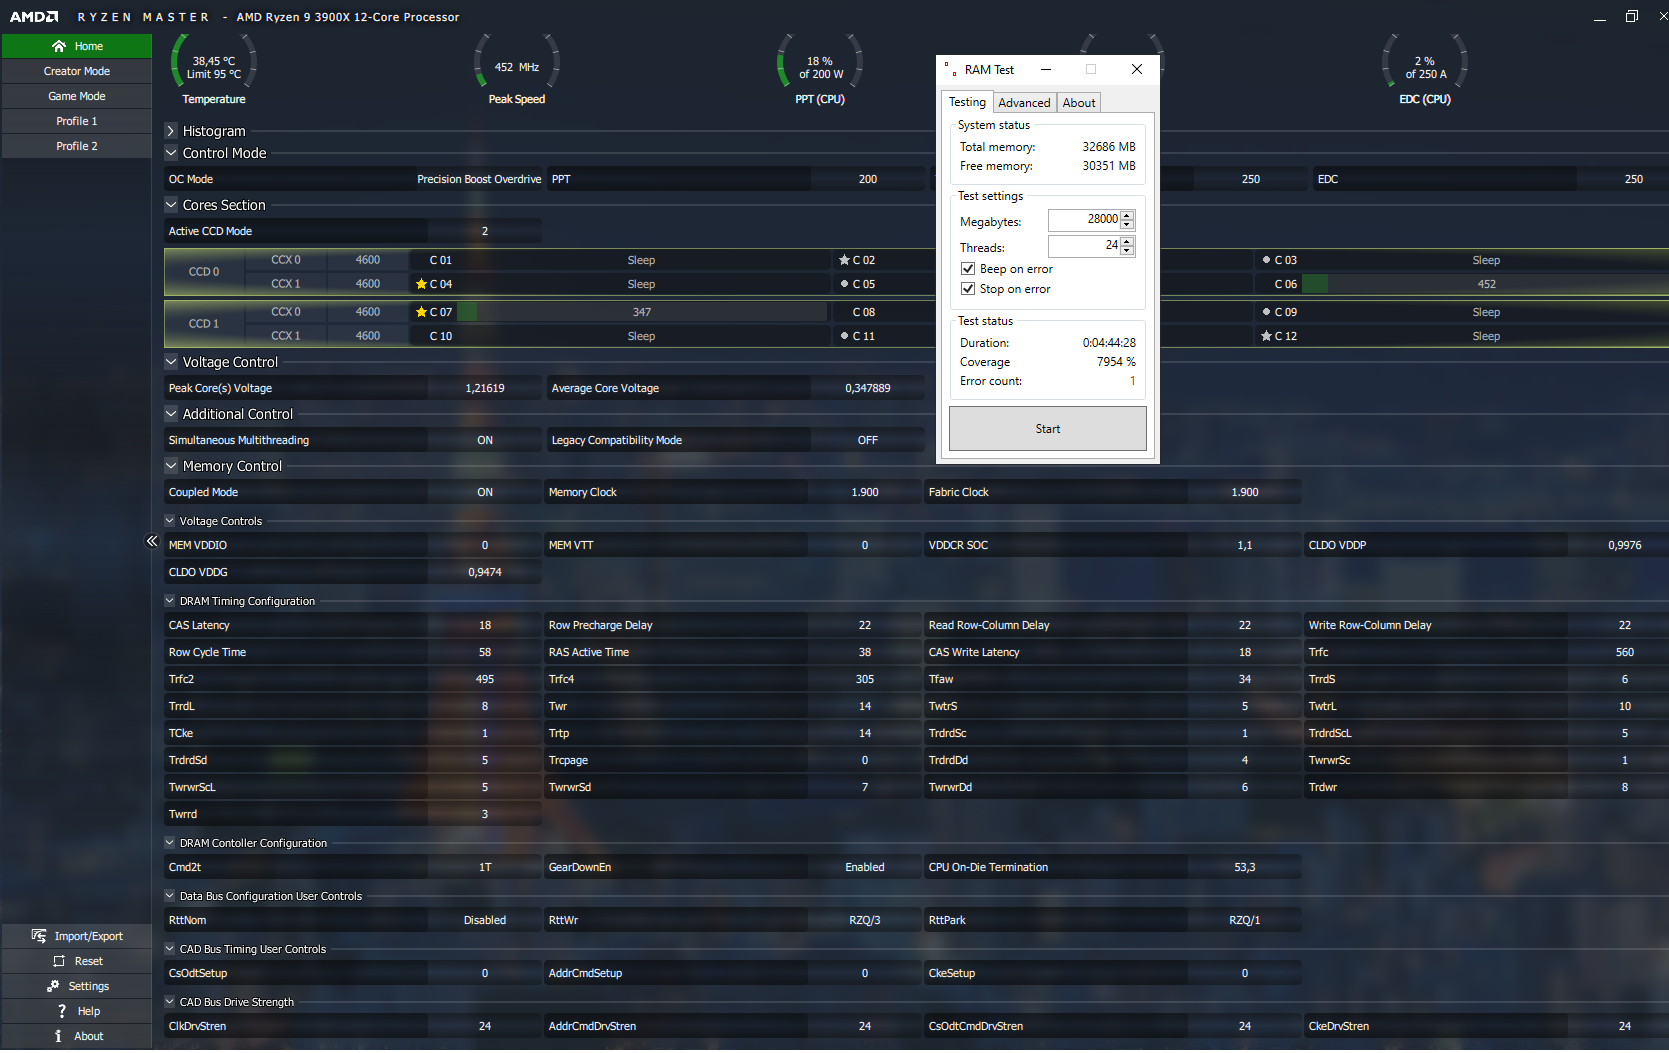1669x1053 pixels.
Task: Click the VDDCR SOC value 1,1
Action: tap(1245, 545)
